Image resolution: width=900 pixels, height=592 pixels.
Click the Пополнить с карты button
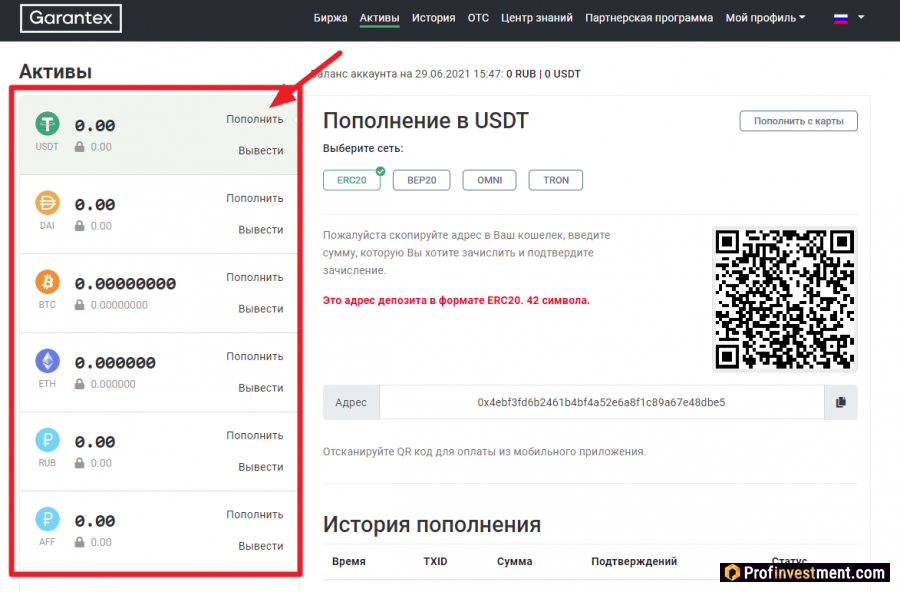point(798,121)
